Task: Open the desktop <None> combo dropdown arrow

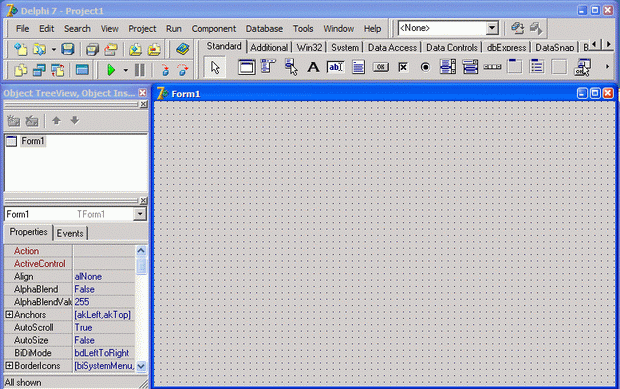Action: [x=491, y=28]
